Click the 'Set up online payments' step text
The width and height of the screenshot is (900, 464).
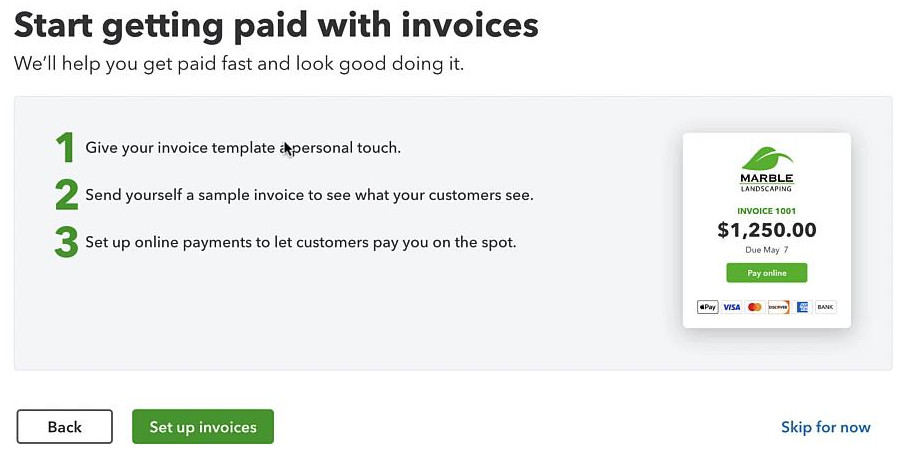(301, 242)
